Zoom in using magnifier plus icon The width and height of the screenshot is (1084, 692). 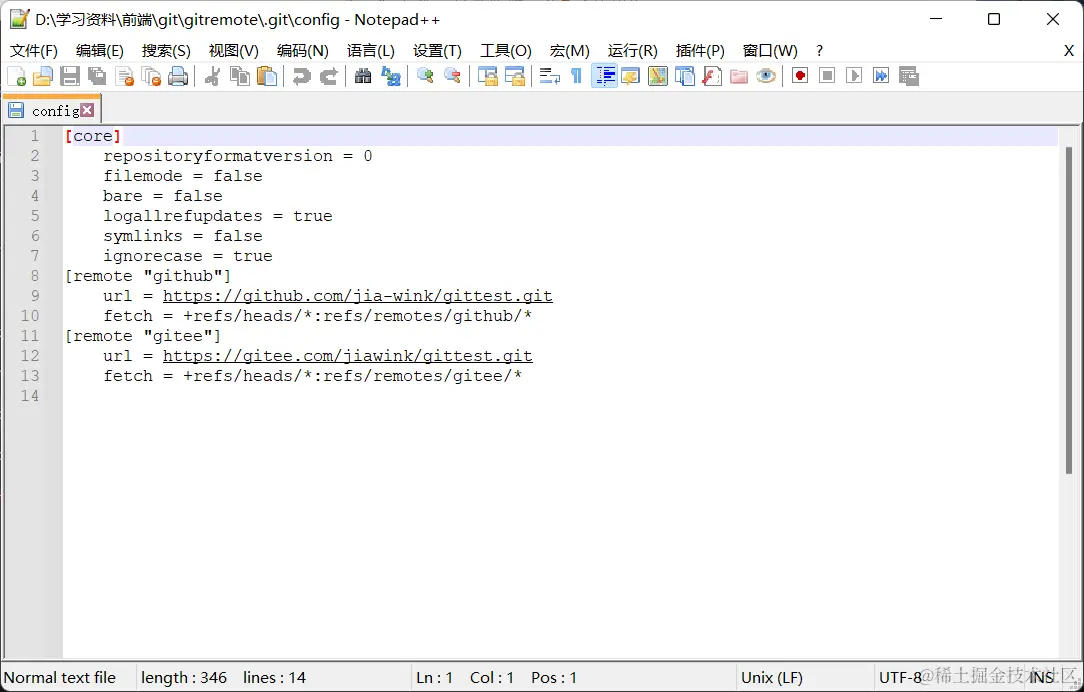point(425,76)
